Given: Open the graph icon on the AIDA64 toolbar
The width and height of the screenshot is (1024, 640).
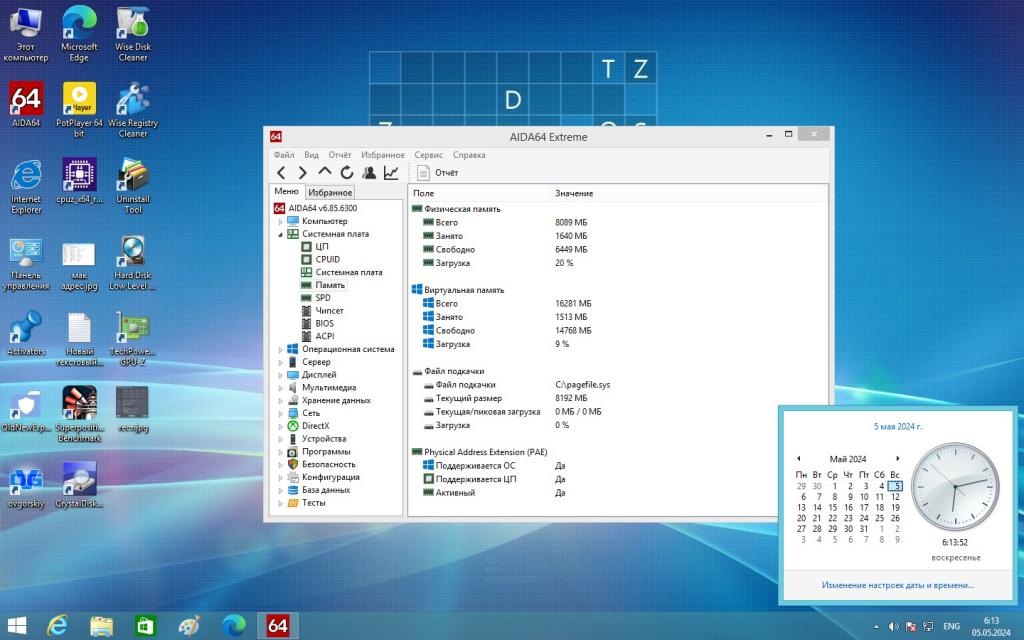Looking at the screenshot, I should tap(391, 172).
